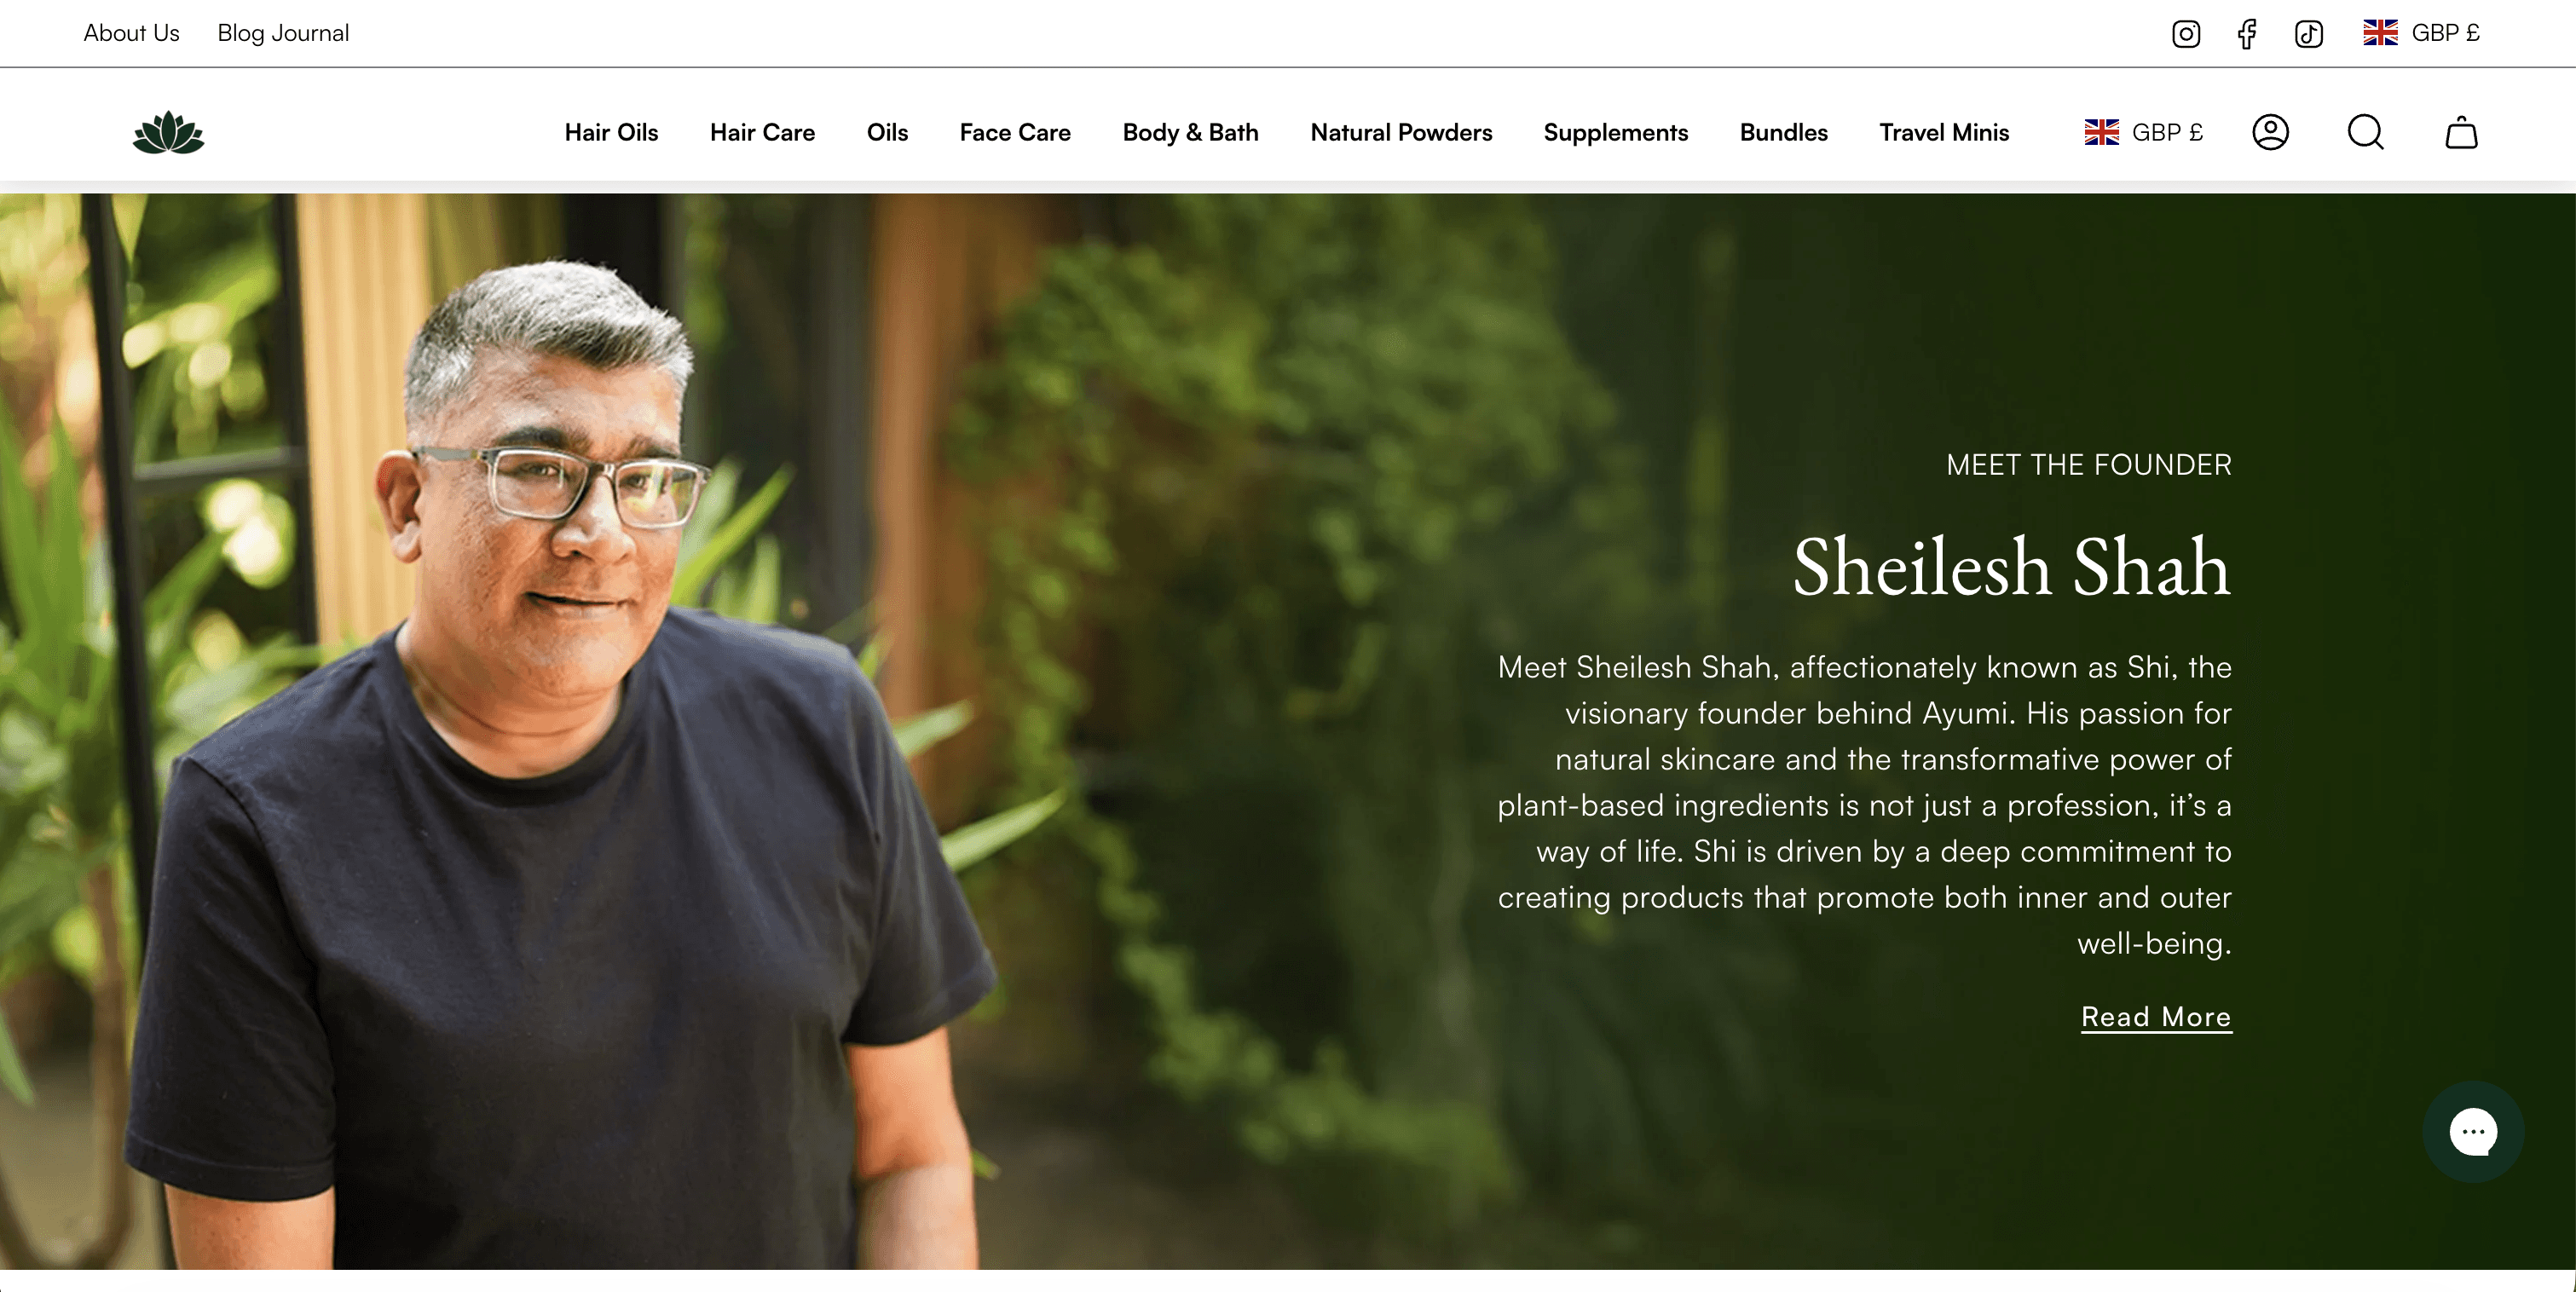The width and height of the screenshot is (2576, 1292).
Task: Open the Supplements menu item
Action: pyautogui.click(x=1615, y=132)
